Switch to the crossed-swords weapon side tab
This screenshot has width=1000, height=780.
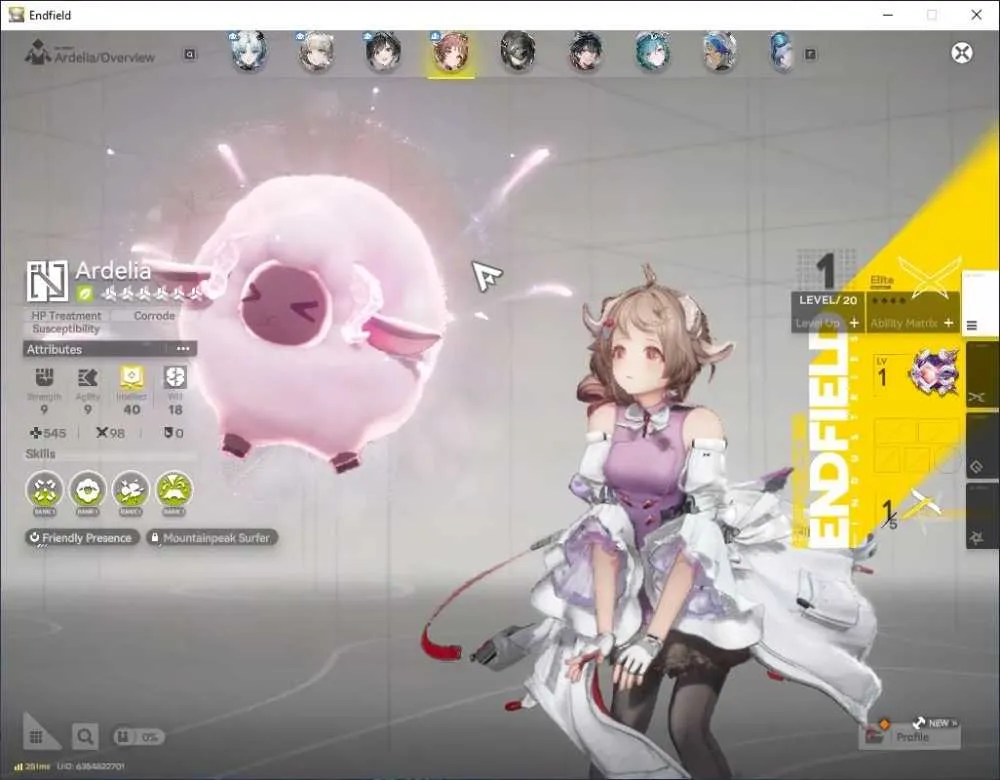[x=982, y=375]
